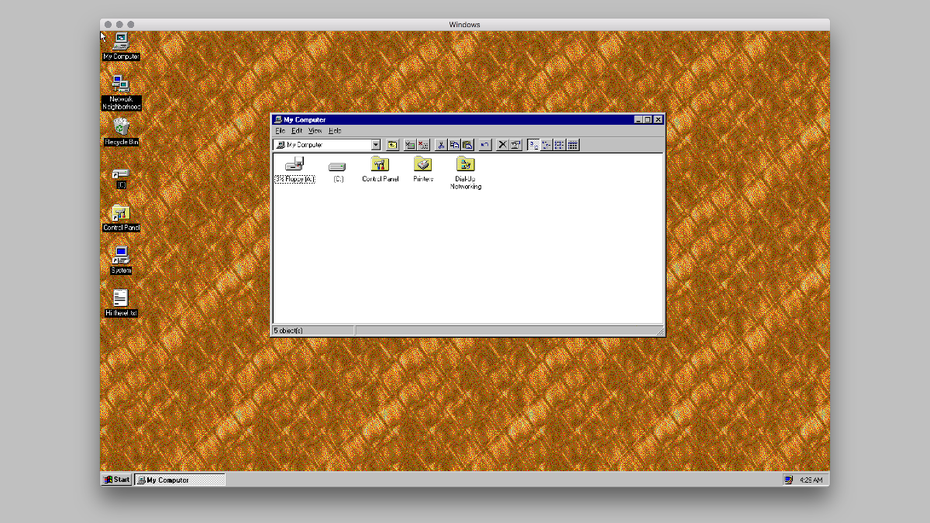Image resolution: width=930 pixels, height=523 pixels.
Task: Click the system tray icon near clock
Action: click(x=788, y=480)
